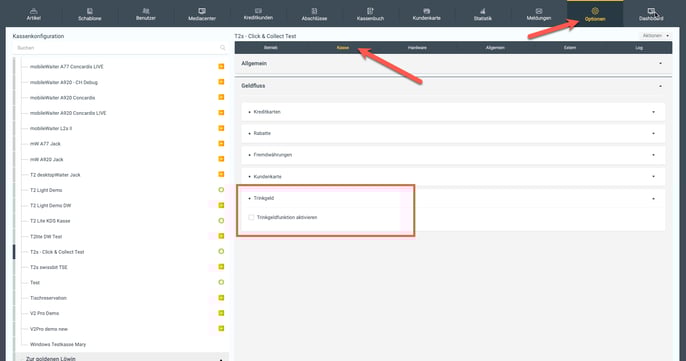
Task: Switch to the Hardware tab
Action: [417, 48]
